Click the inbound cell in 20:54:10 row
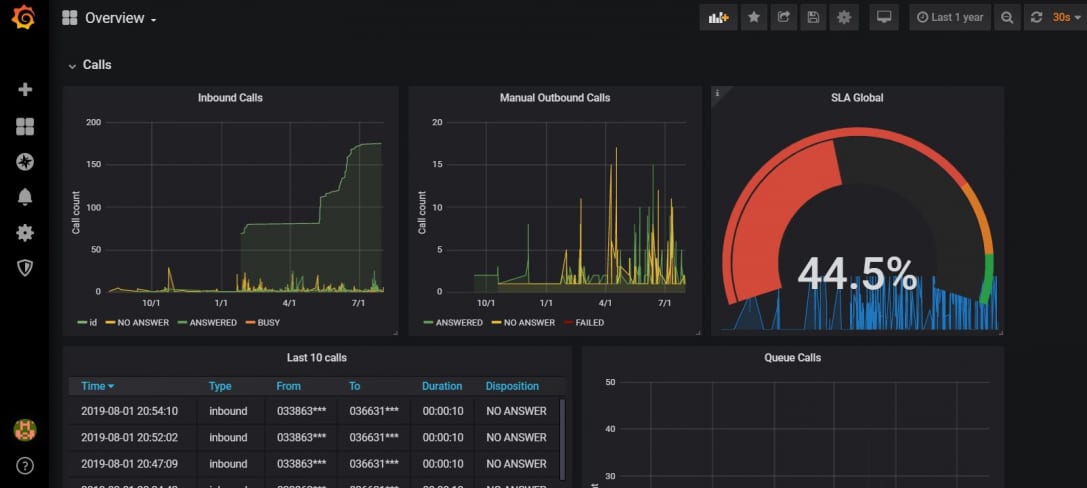The height and width of the screenshot is (488, 1087). click(x=228, y=411)
